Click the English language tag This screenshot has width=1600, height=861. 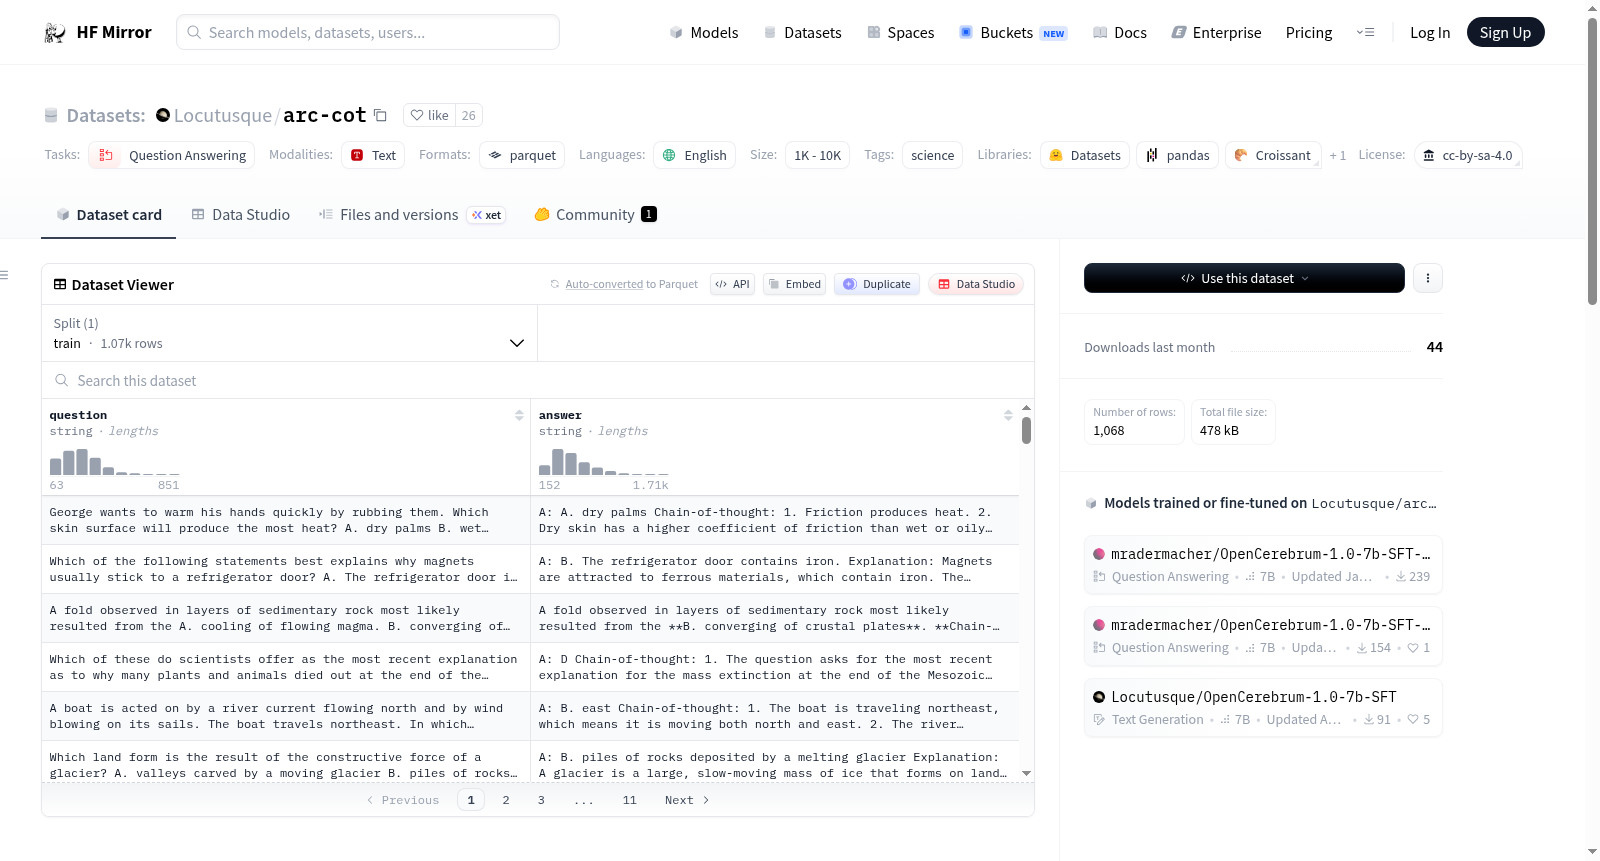[694, 155]
